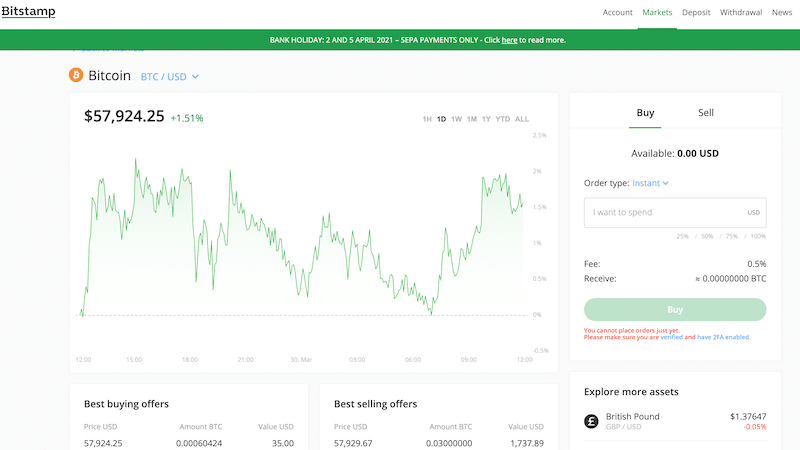Click 'here' link in bank holiday banner
Screen dimensions: 800x450
[x=509, y=40]
